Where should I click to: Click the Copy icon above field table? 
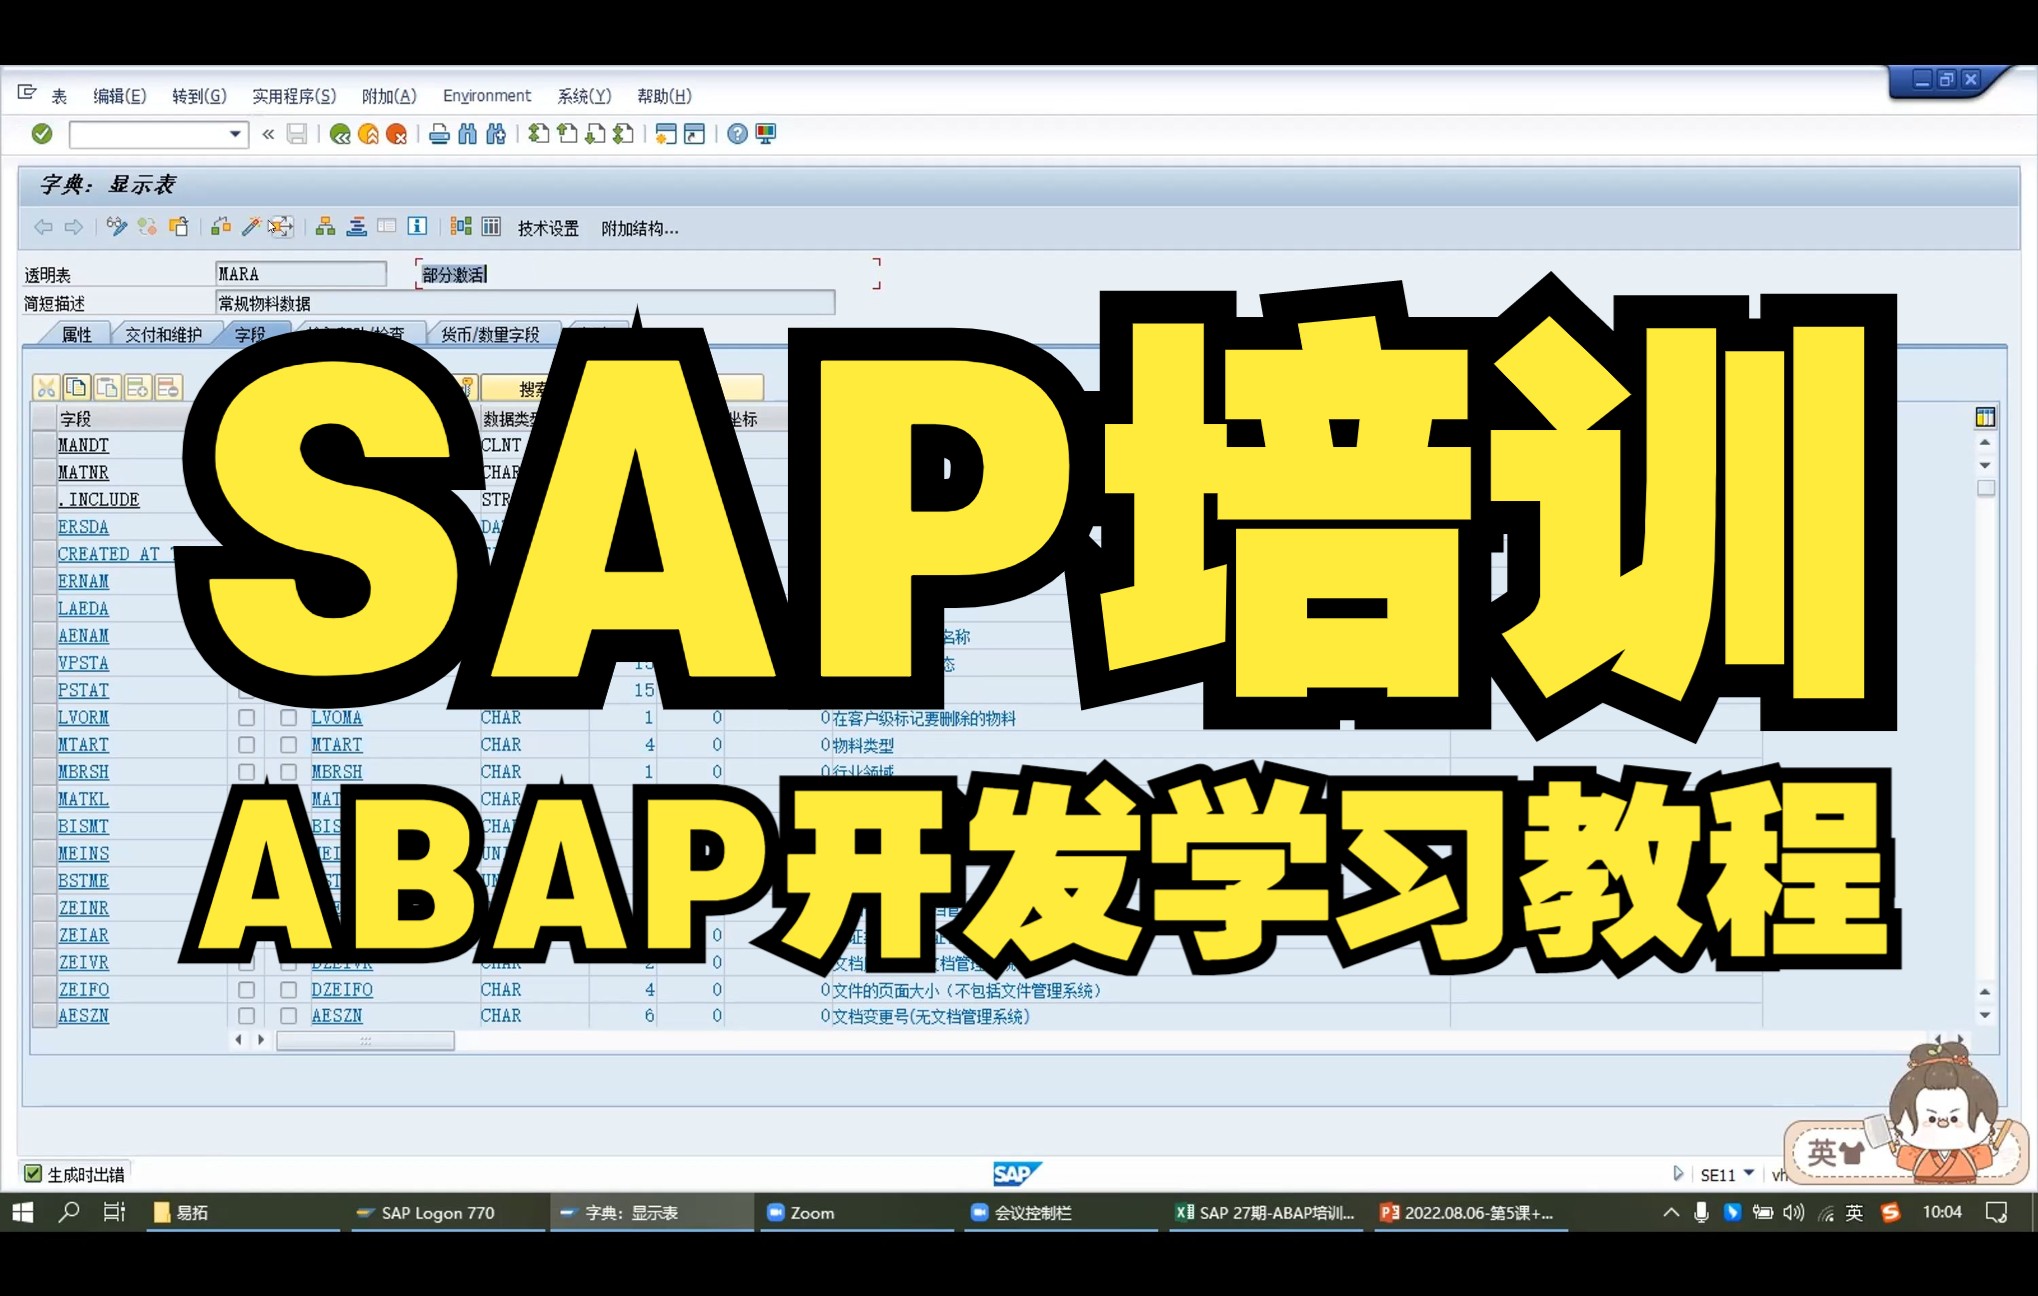click(77, 388)
